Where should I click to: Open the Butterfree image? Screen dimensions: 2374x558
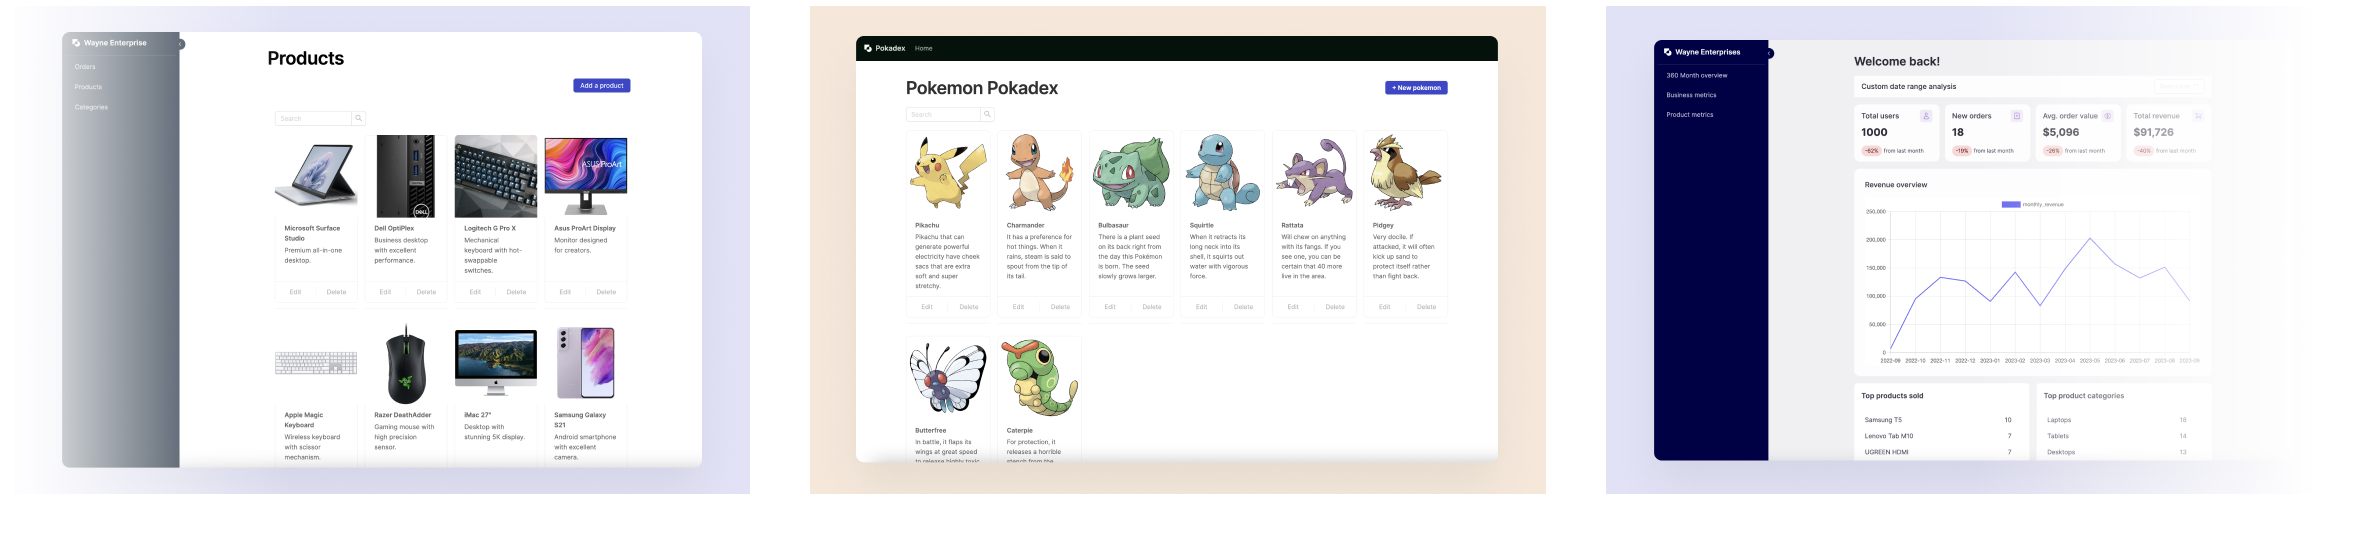(948, 378)
